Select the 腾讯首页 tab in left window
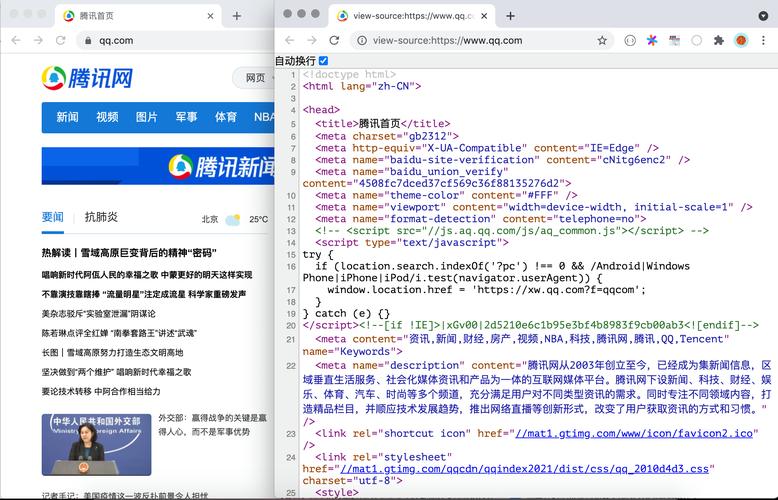778x500 pixels. click(138, 16)
